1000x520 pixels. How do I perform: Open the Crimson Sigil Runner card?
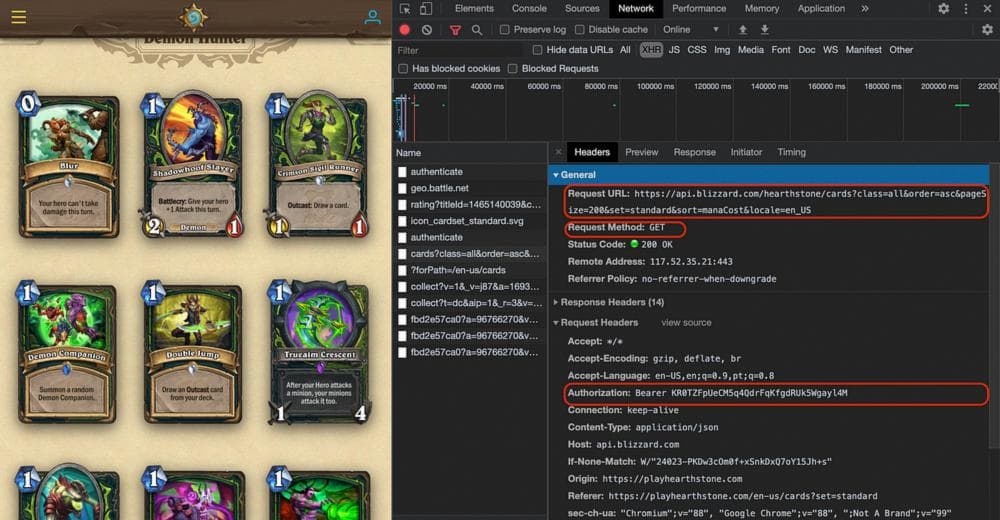click(318, 165)
